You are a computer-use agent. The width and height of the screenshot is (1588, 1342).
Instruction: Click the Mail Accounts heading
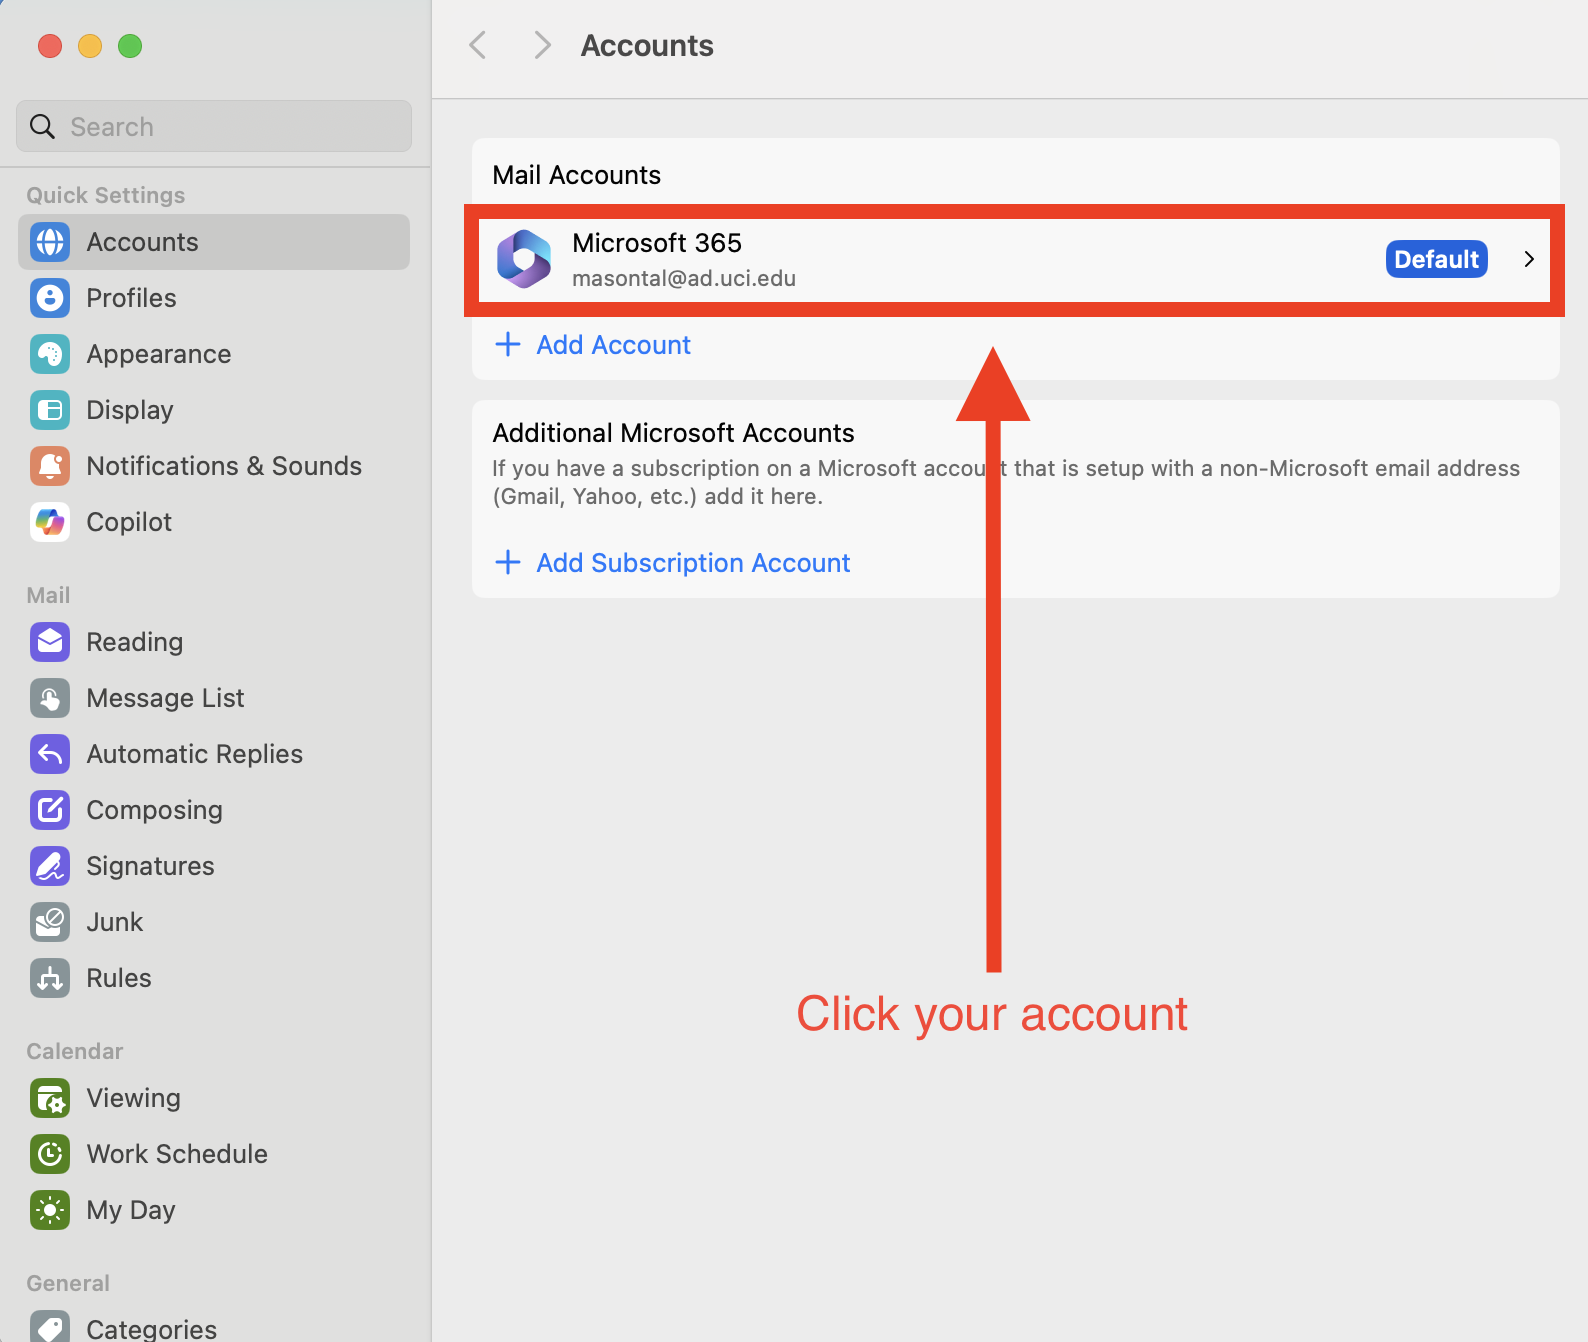(577, 175)
